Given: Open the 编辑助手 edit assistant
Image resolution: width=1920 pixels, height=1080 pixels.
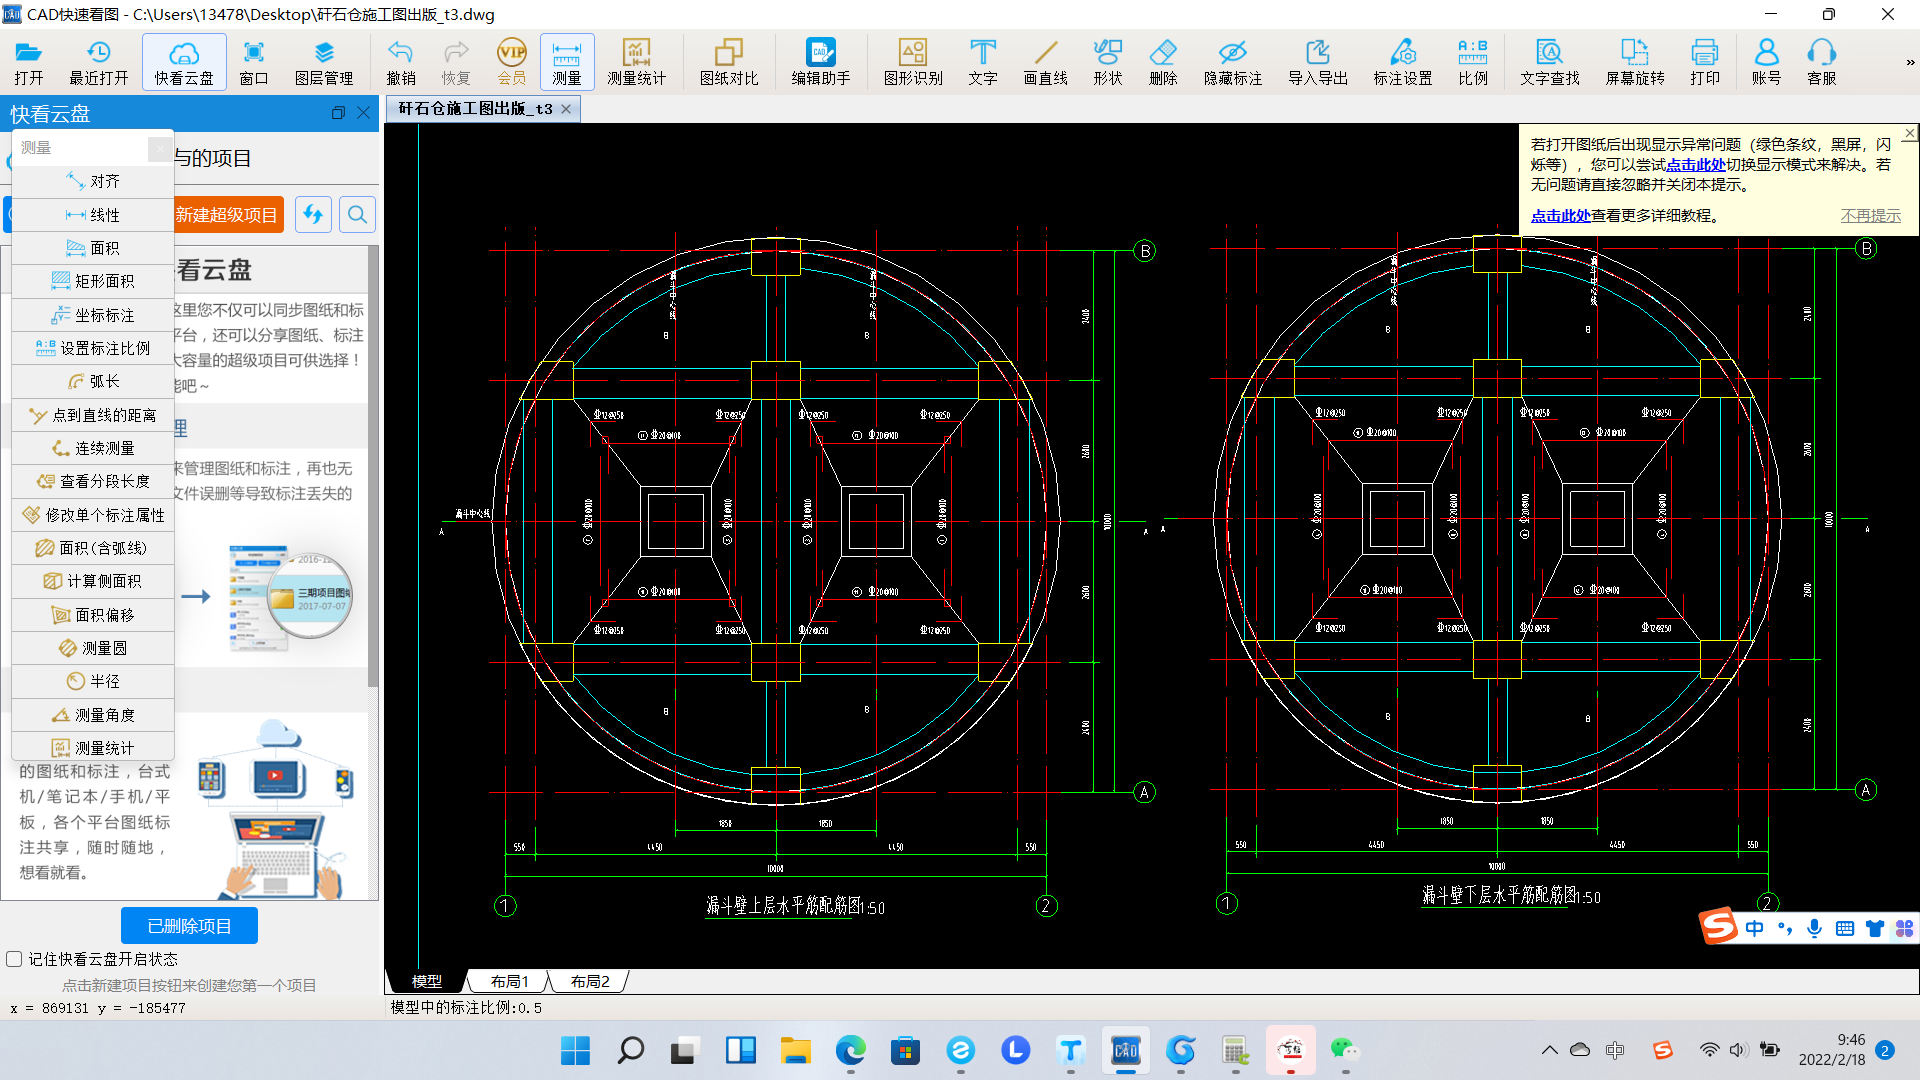Looking at the screenshot, I should 821,62.
